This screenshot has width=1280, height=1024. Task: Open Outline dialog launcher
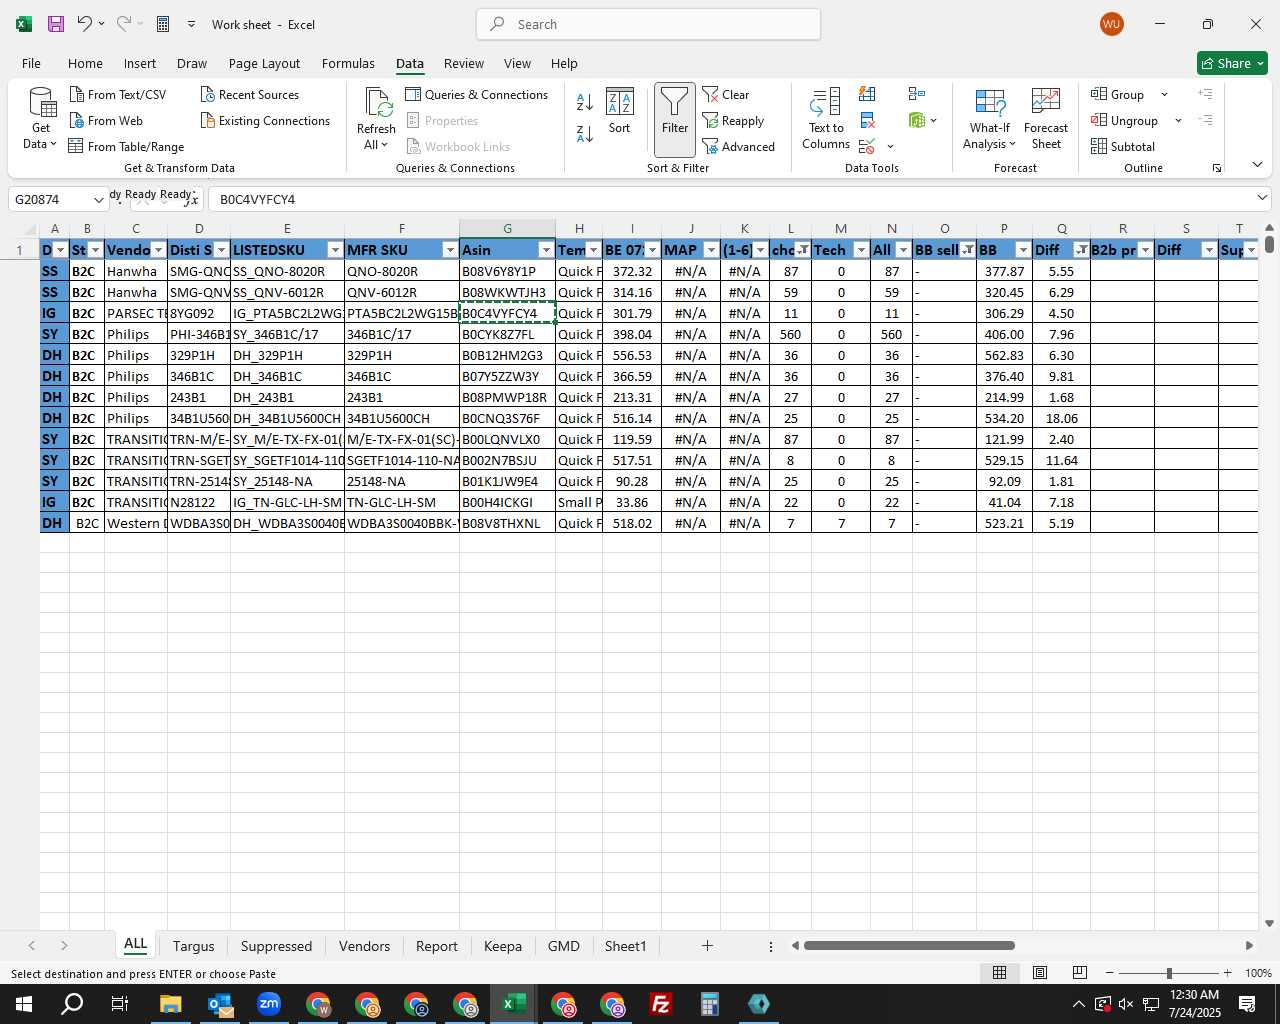[1217, 168]
